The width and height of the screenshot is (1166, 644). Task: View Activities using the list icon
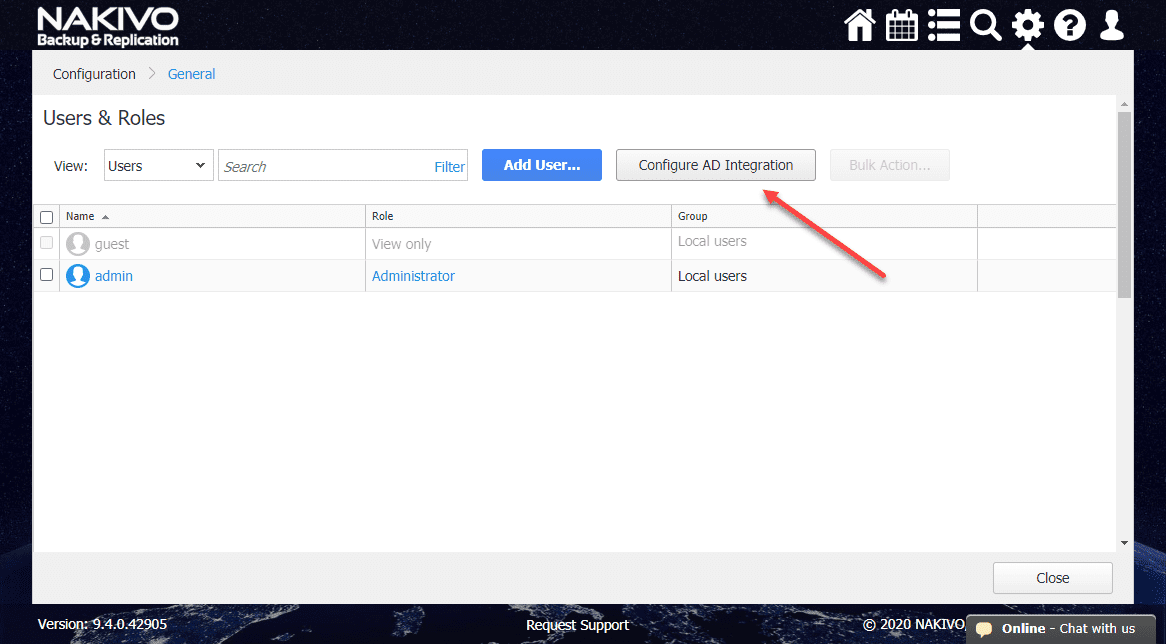tap(943, 25)
